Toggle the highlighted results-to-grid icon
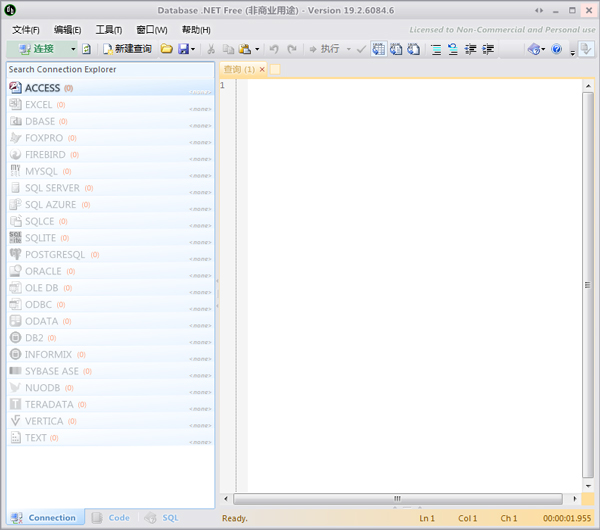This screenshot has height=530, width=600. click(x=379, y=49)
